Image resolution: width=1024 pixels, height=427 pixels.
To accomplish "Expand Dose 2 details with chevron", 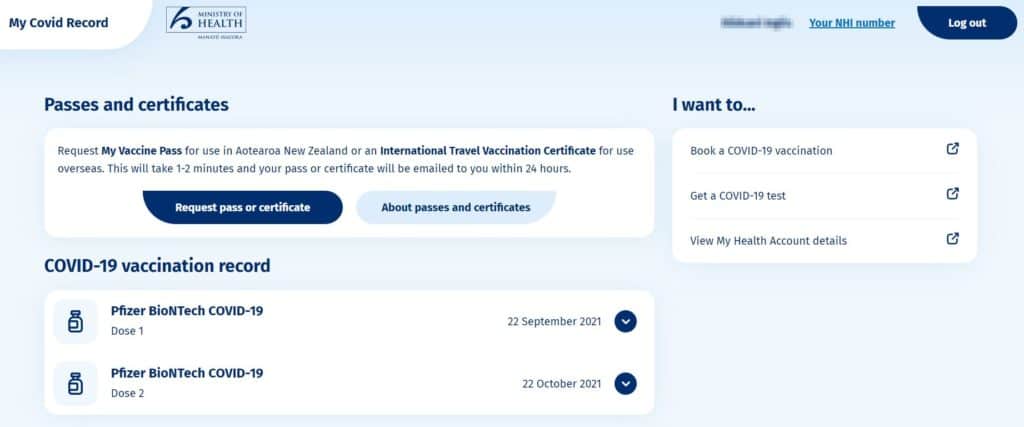I will point(626,384).
